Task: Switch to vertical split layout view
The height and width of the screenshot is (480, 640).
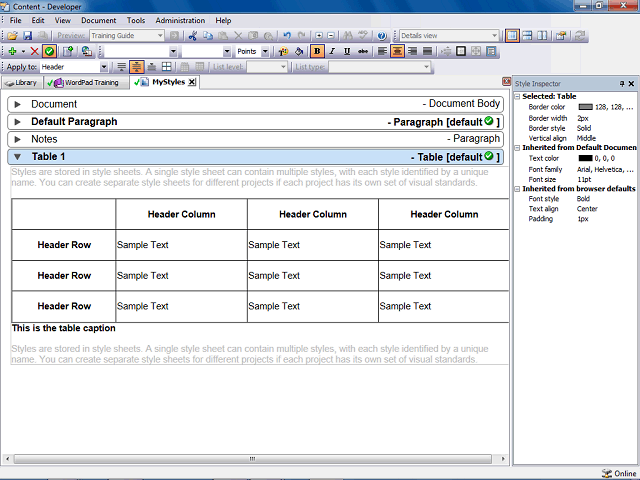Action: [x=542, y=36]
